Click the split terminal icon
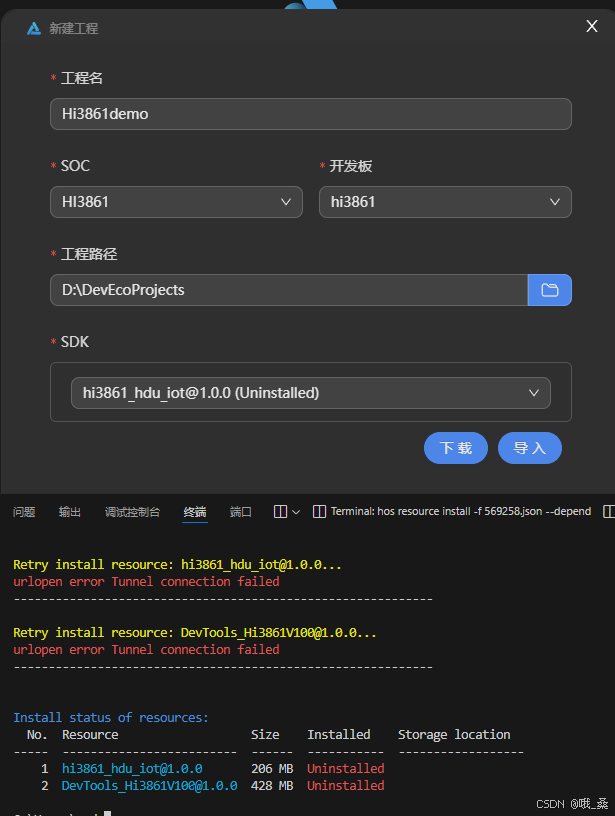Screen dimensions: 615x816 (280, 512)
